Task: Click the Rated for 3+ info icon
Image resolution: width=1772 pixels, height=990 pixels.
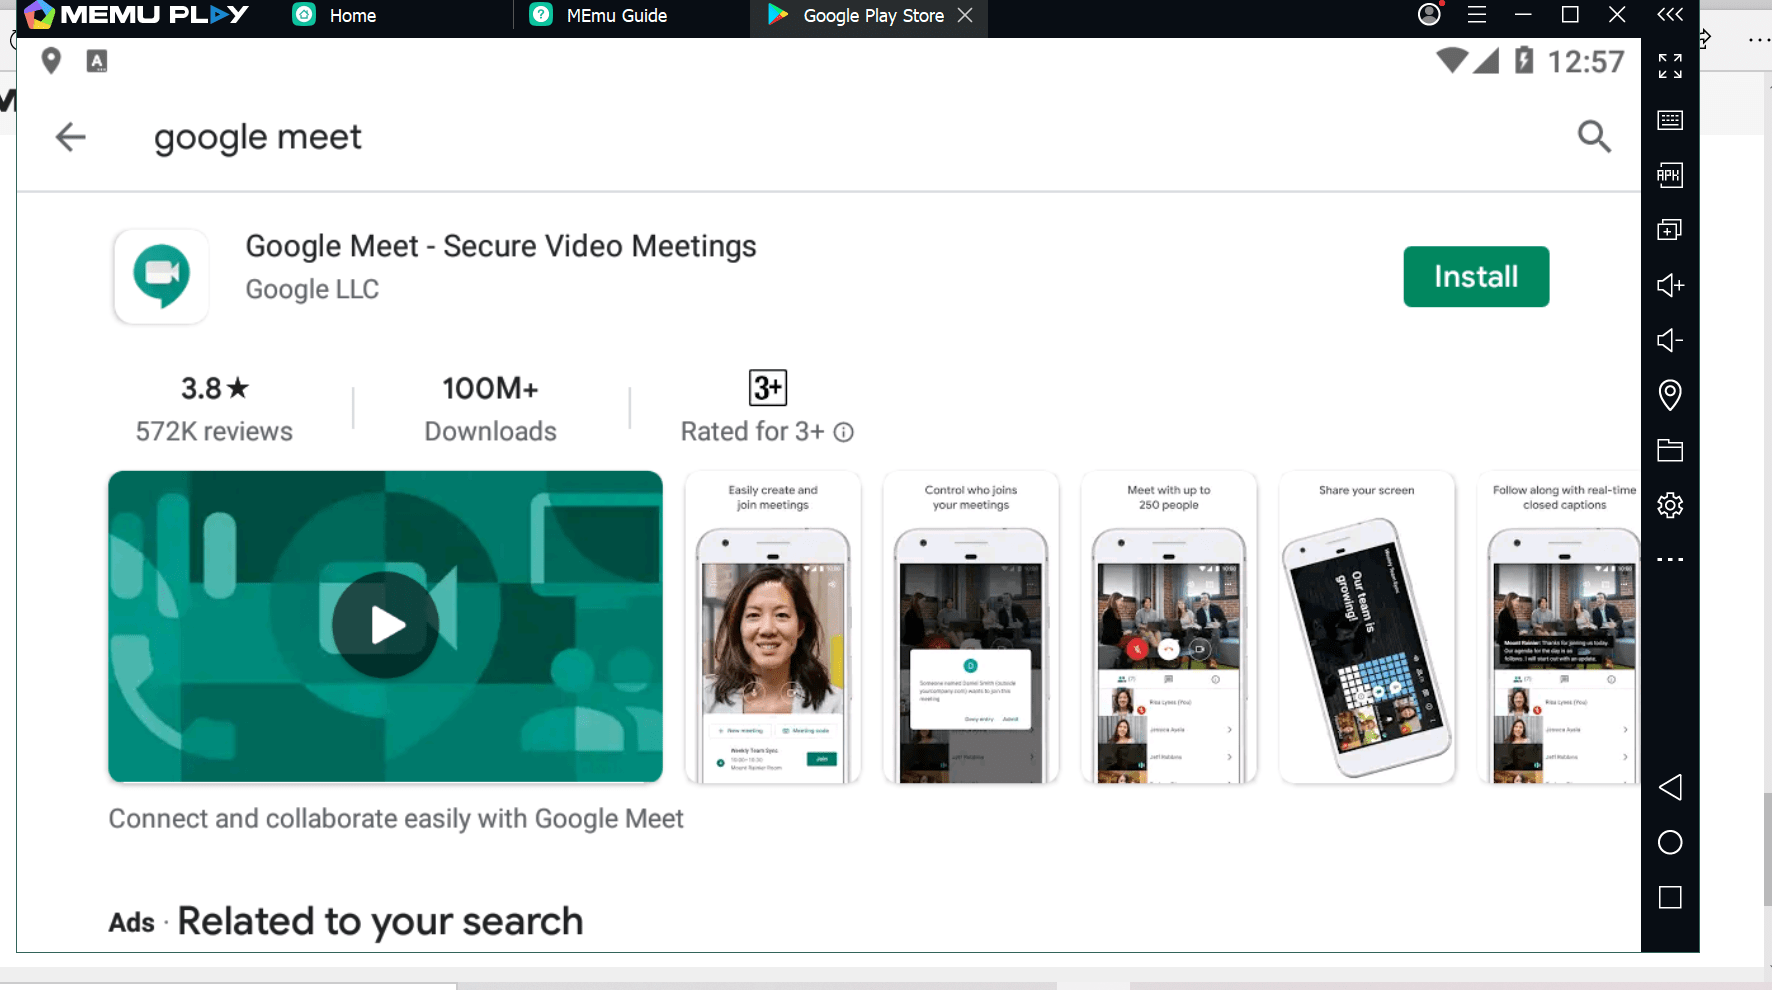Action: (844, 432)
